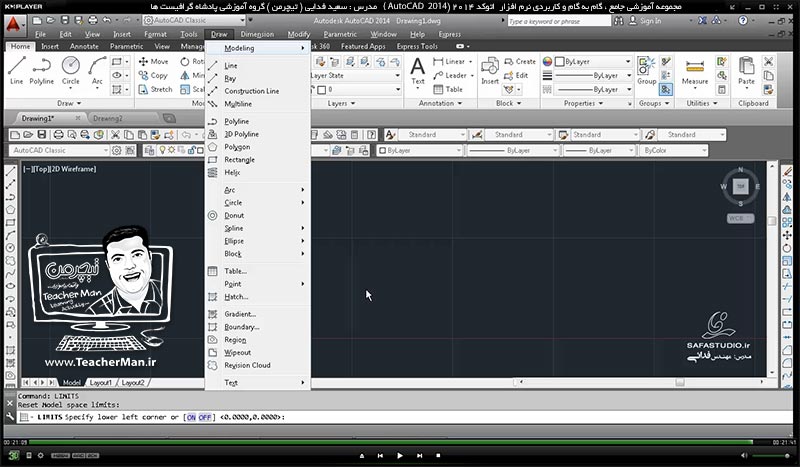Screen dimensions: 800x467
Task: Open the Featured Apps ribbon tab
Action: [363, 46]
